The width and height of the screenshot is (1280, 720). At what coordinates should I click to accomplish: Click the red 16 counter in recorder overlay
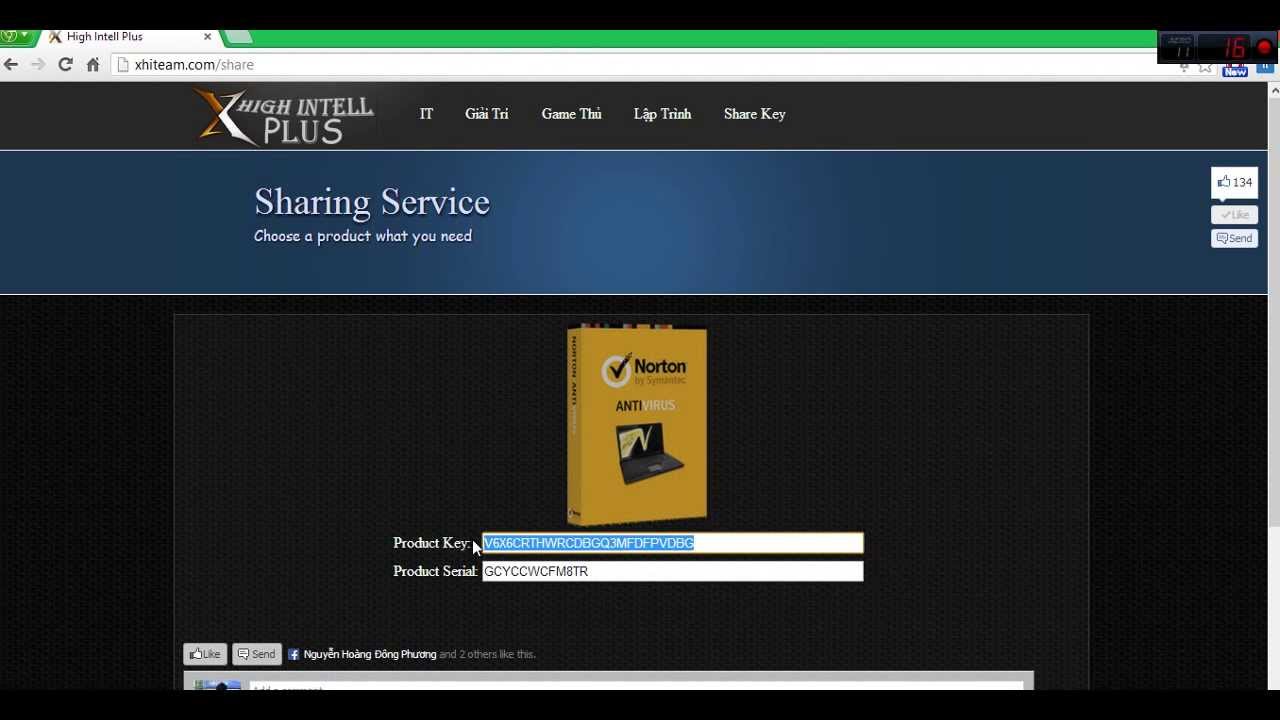click(1234, 48)
